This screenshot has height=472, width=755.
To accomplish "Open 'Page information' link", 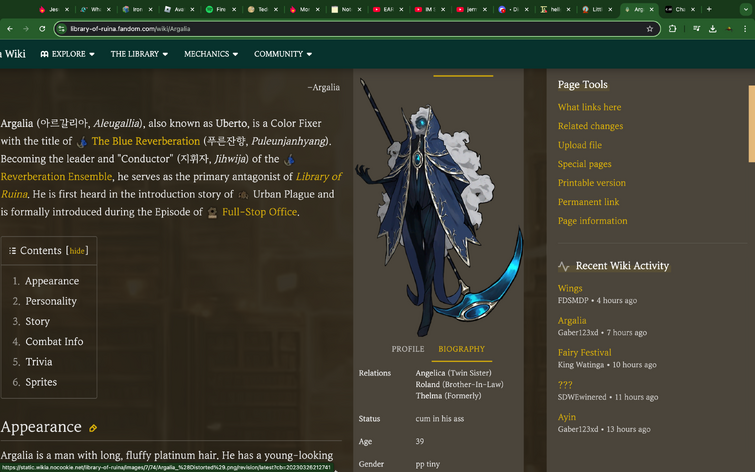I will 592,221.
